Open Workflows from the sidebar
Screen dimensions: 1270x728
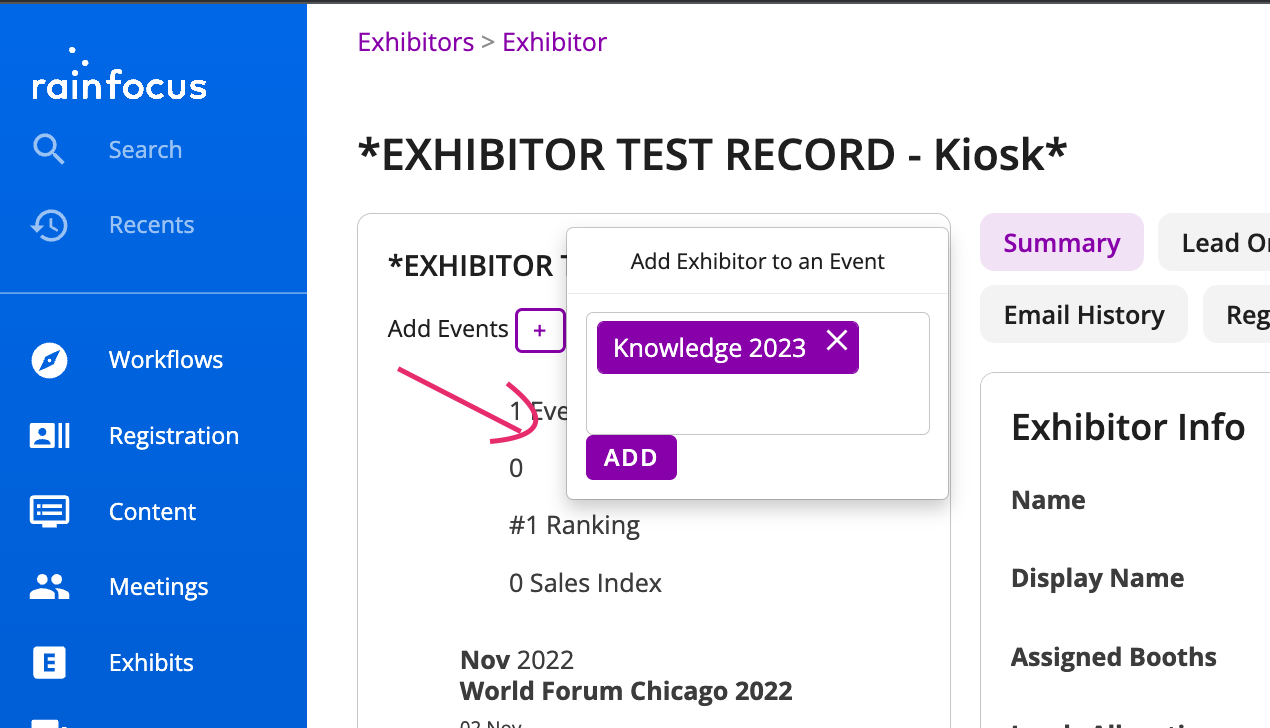pyautogui.click(x=166, y=360)
